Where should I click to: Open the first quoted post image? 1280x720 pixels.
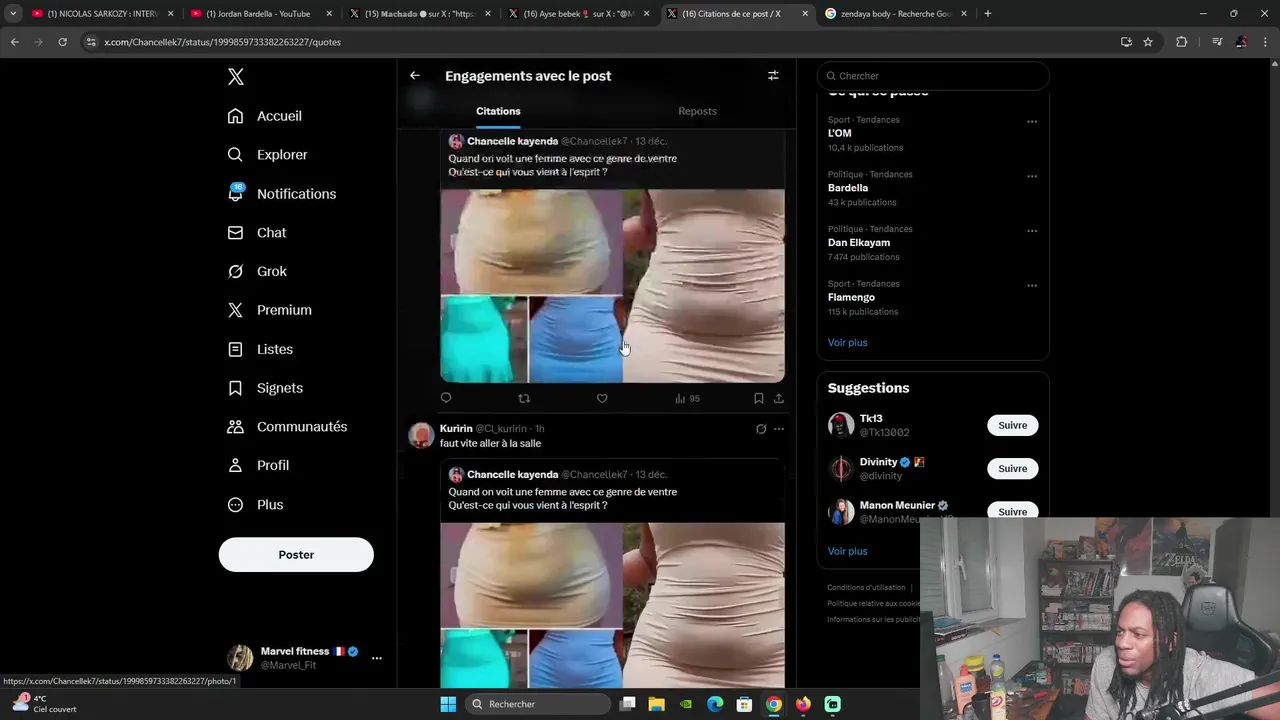coord(612,286)
